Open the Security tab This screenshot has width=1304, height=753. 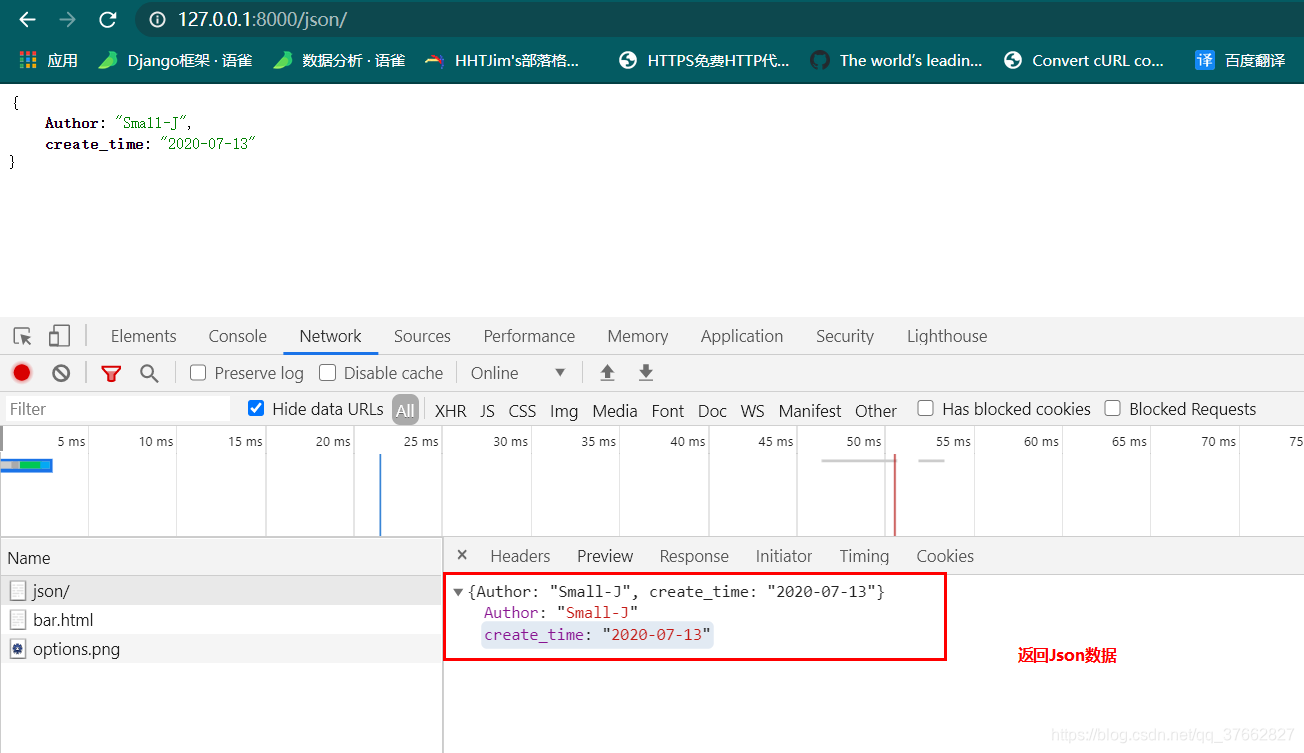click(x=844, y=336)
